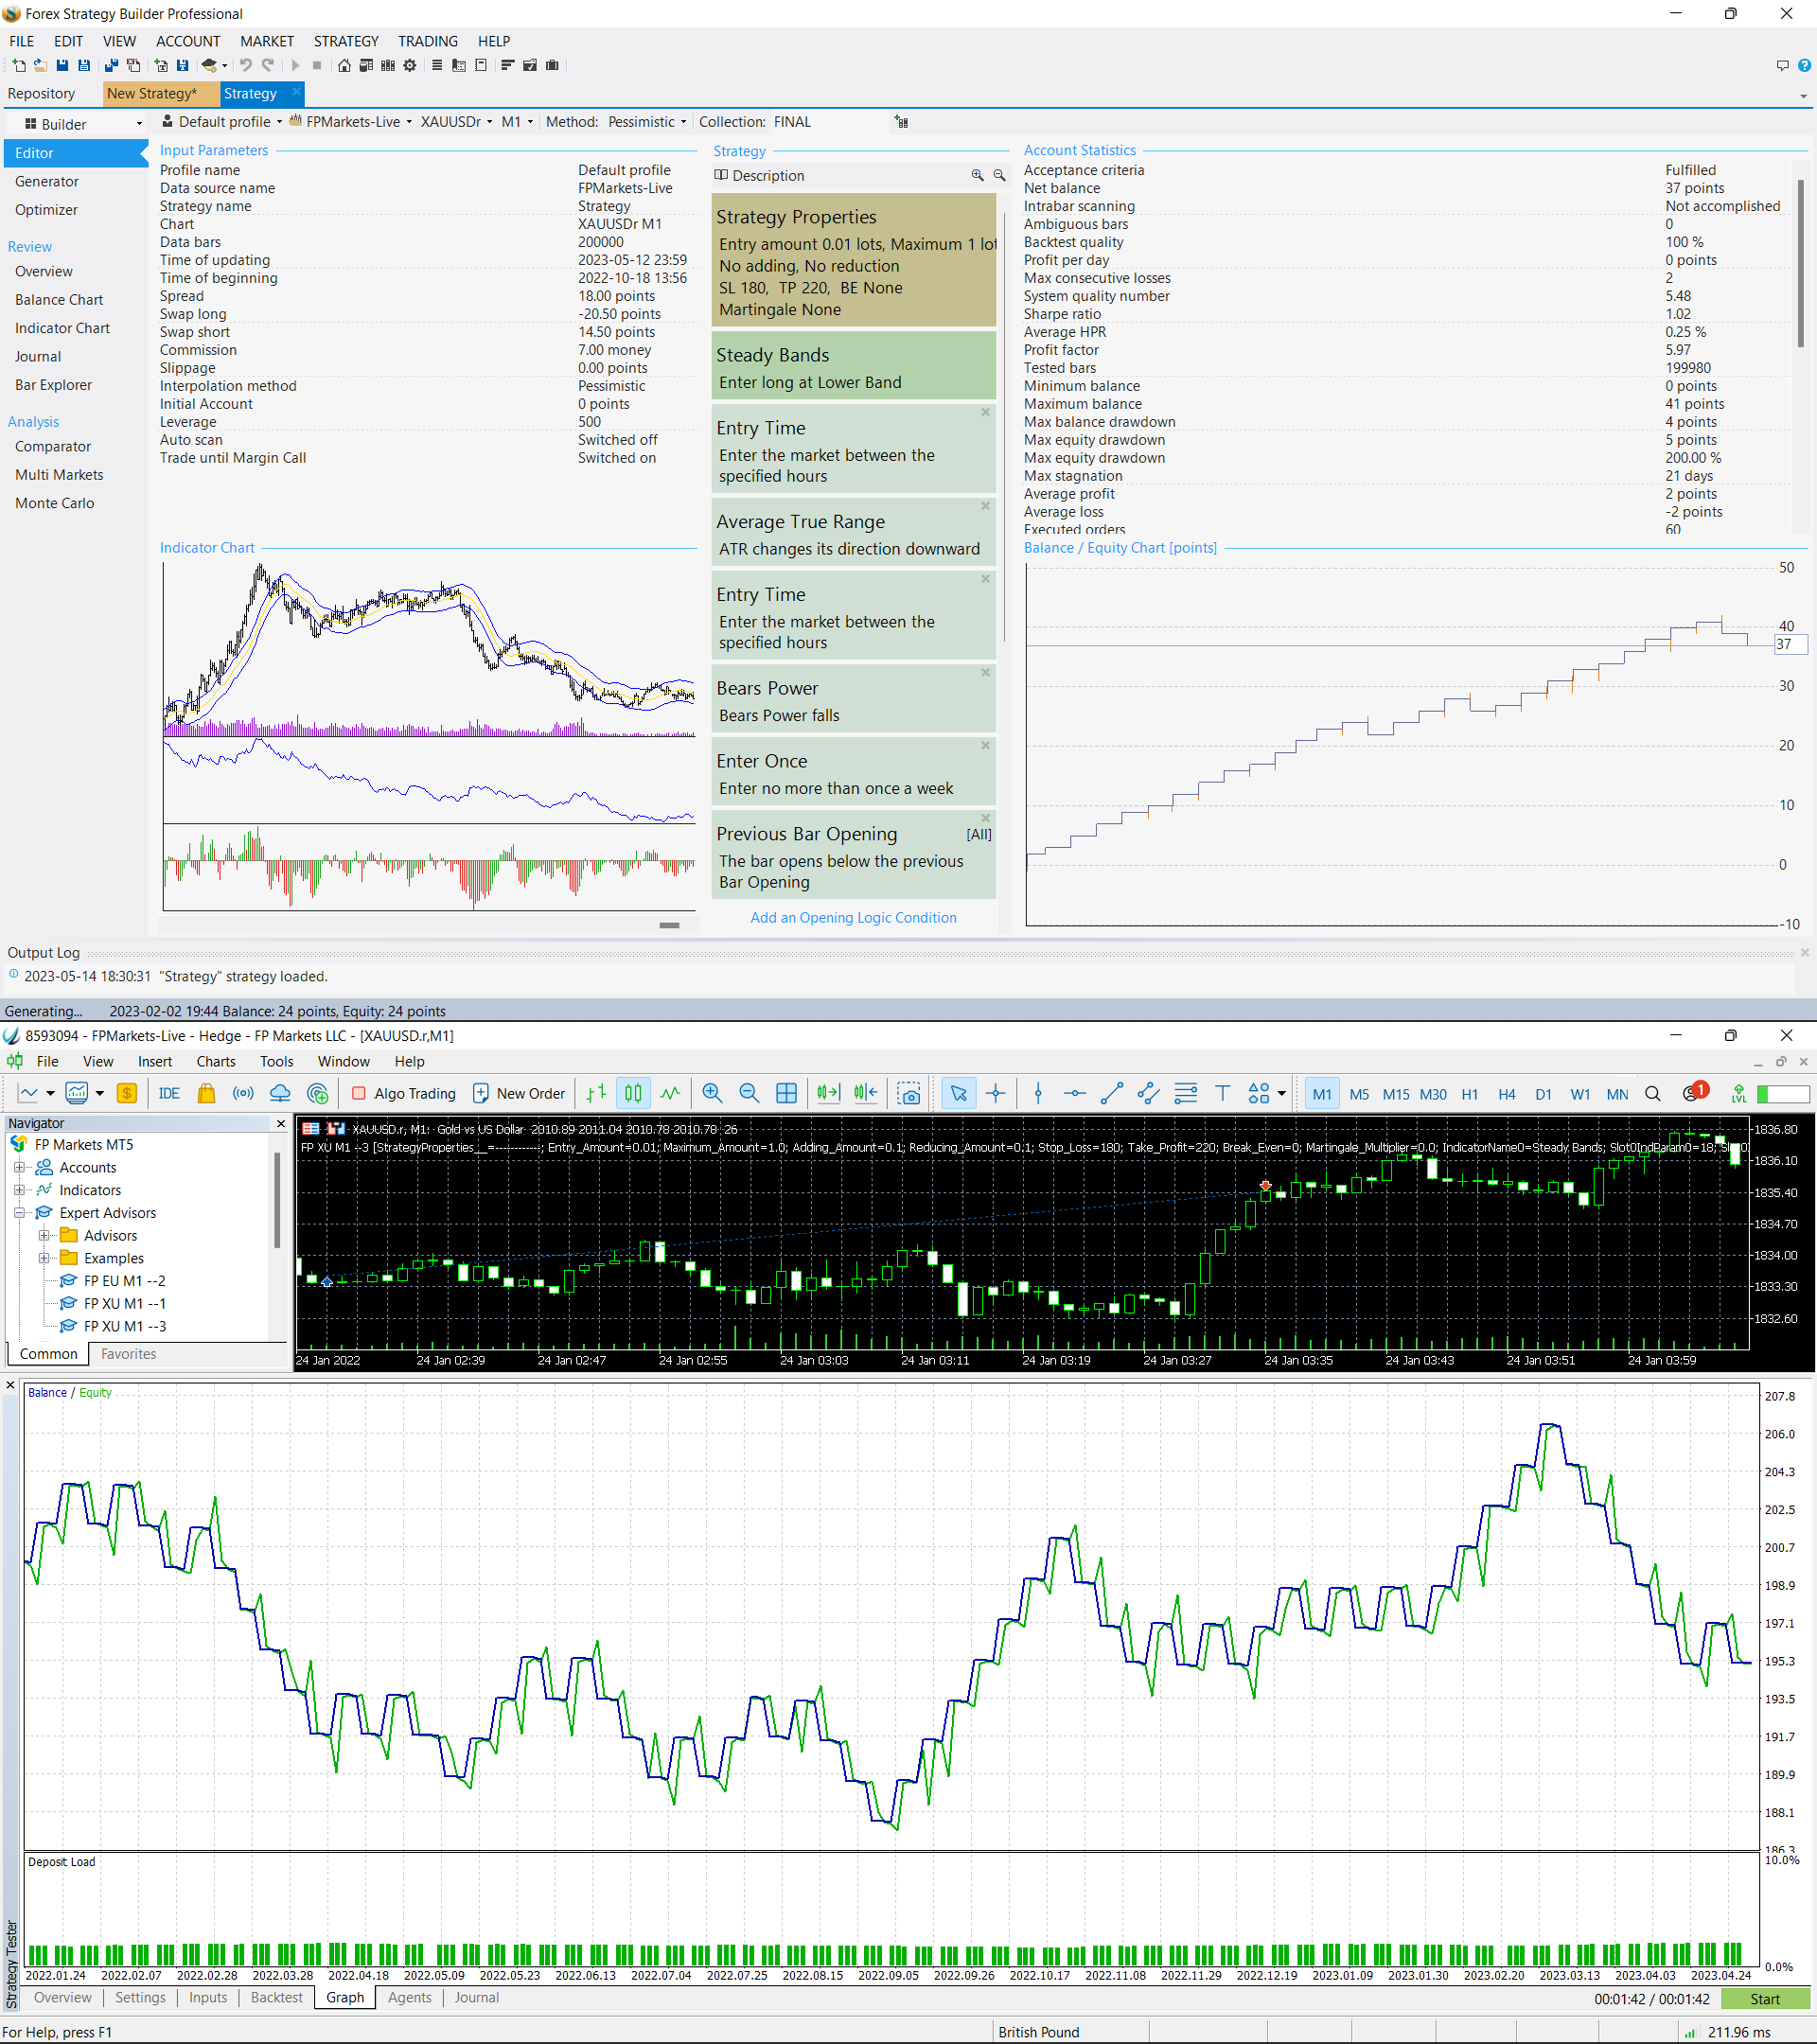This screenshot has height=2044, width=1817.
Task: Collapse the Expert Advisors tree node
Action: tap(19, 1212)
